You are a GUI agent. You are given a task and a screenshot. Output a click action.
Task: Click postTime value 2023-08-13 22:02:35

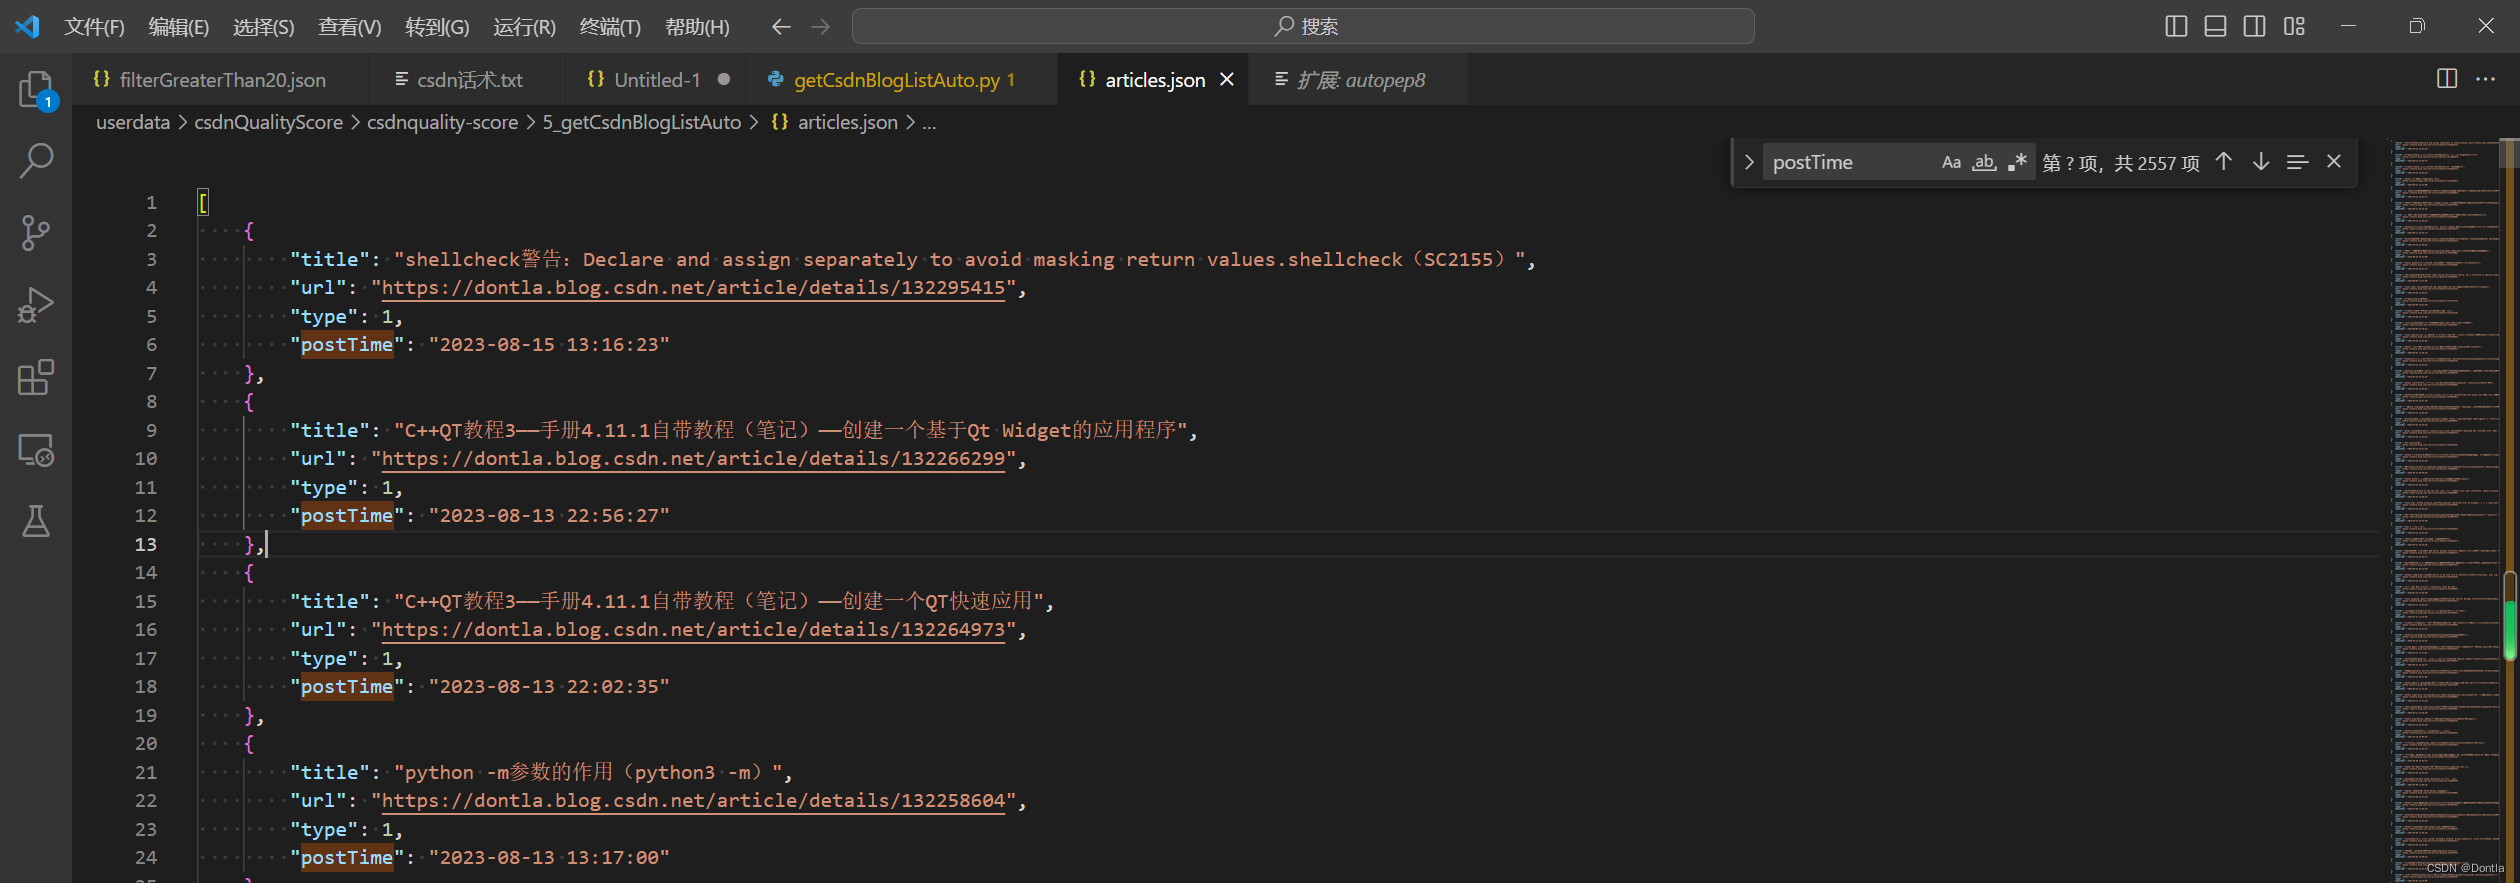[x=549, y=687]
